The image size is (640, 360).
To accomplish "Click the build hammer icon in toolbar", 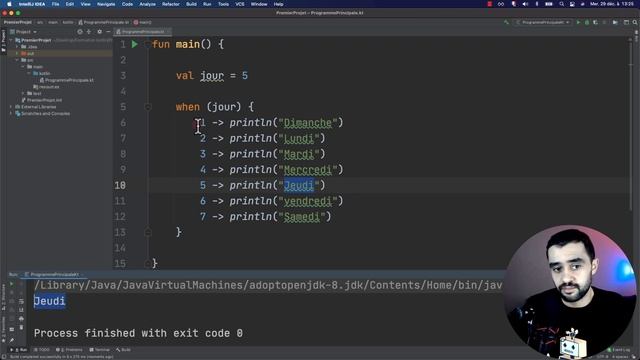I will 506,22.
